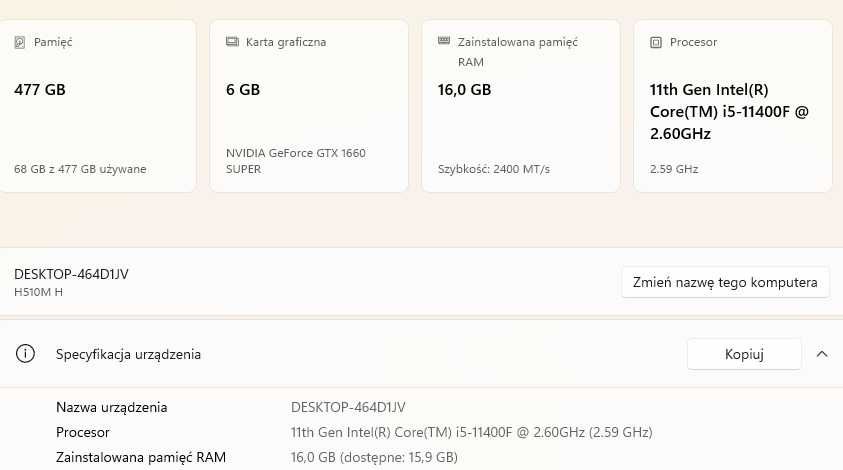Click the 68 GB z 477 GB używane text
Screen dimensions: 843x470
tap(80, 169)
